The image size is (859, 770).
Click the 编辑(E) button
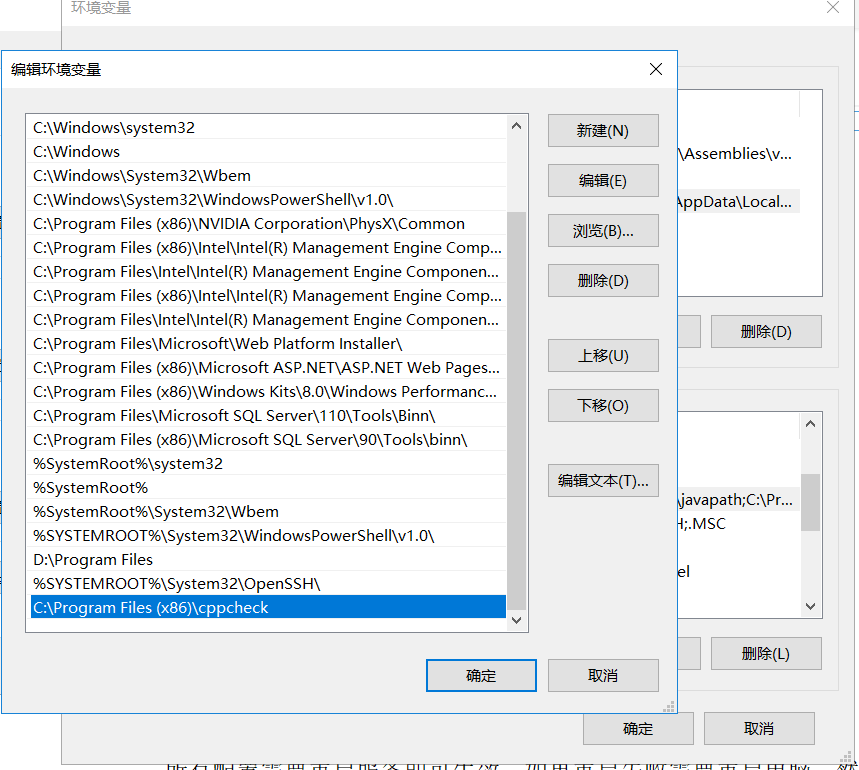tap(603, 181)
